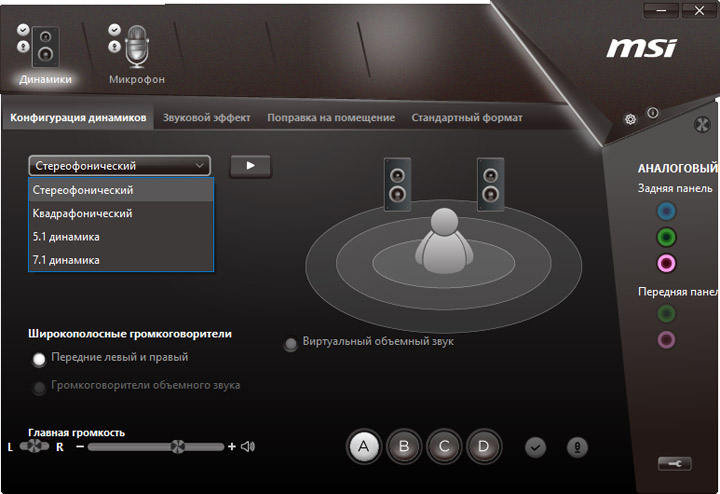Viewport: 720px width, 494px height.
Task: Click the checkmark icon beside Микрофон
Action: click(x=114, y=30)
